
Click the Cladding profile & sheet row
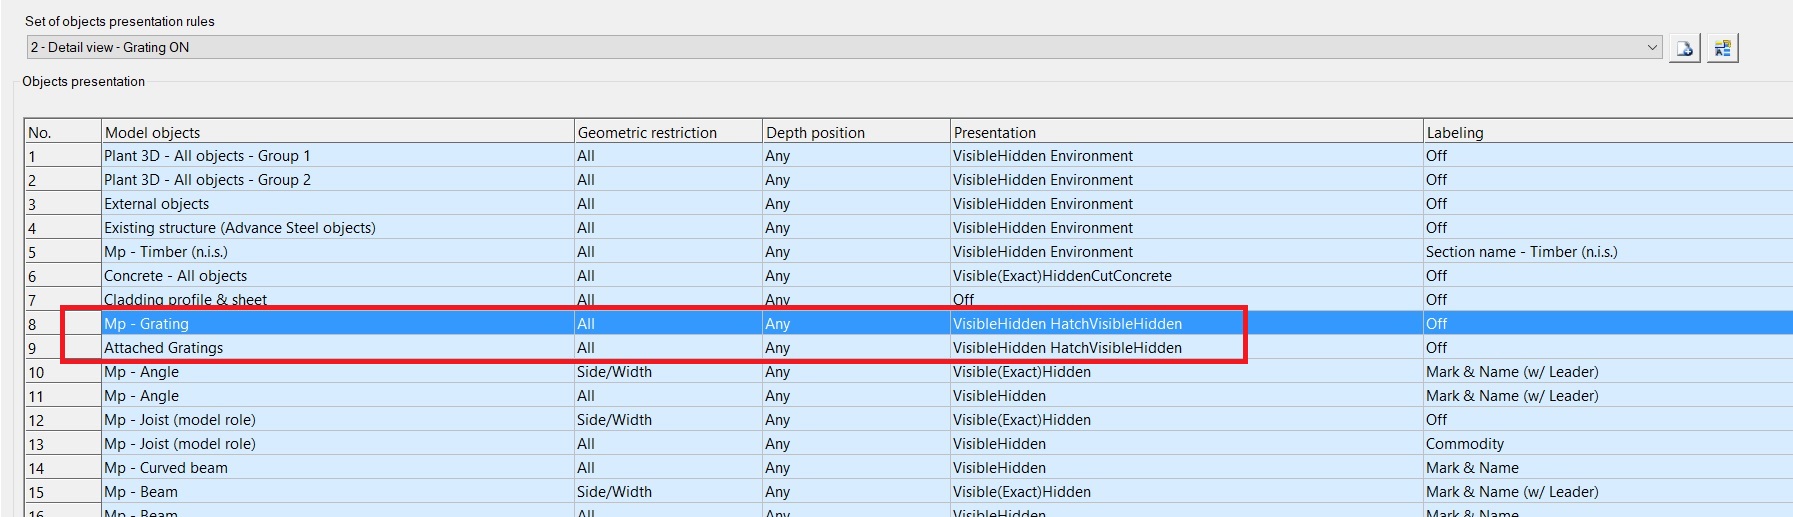(x=185, y=299)
